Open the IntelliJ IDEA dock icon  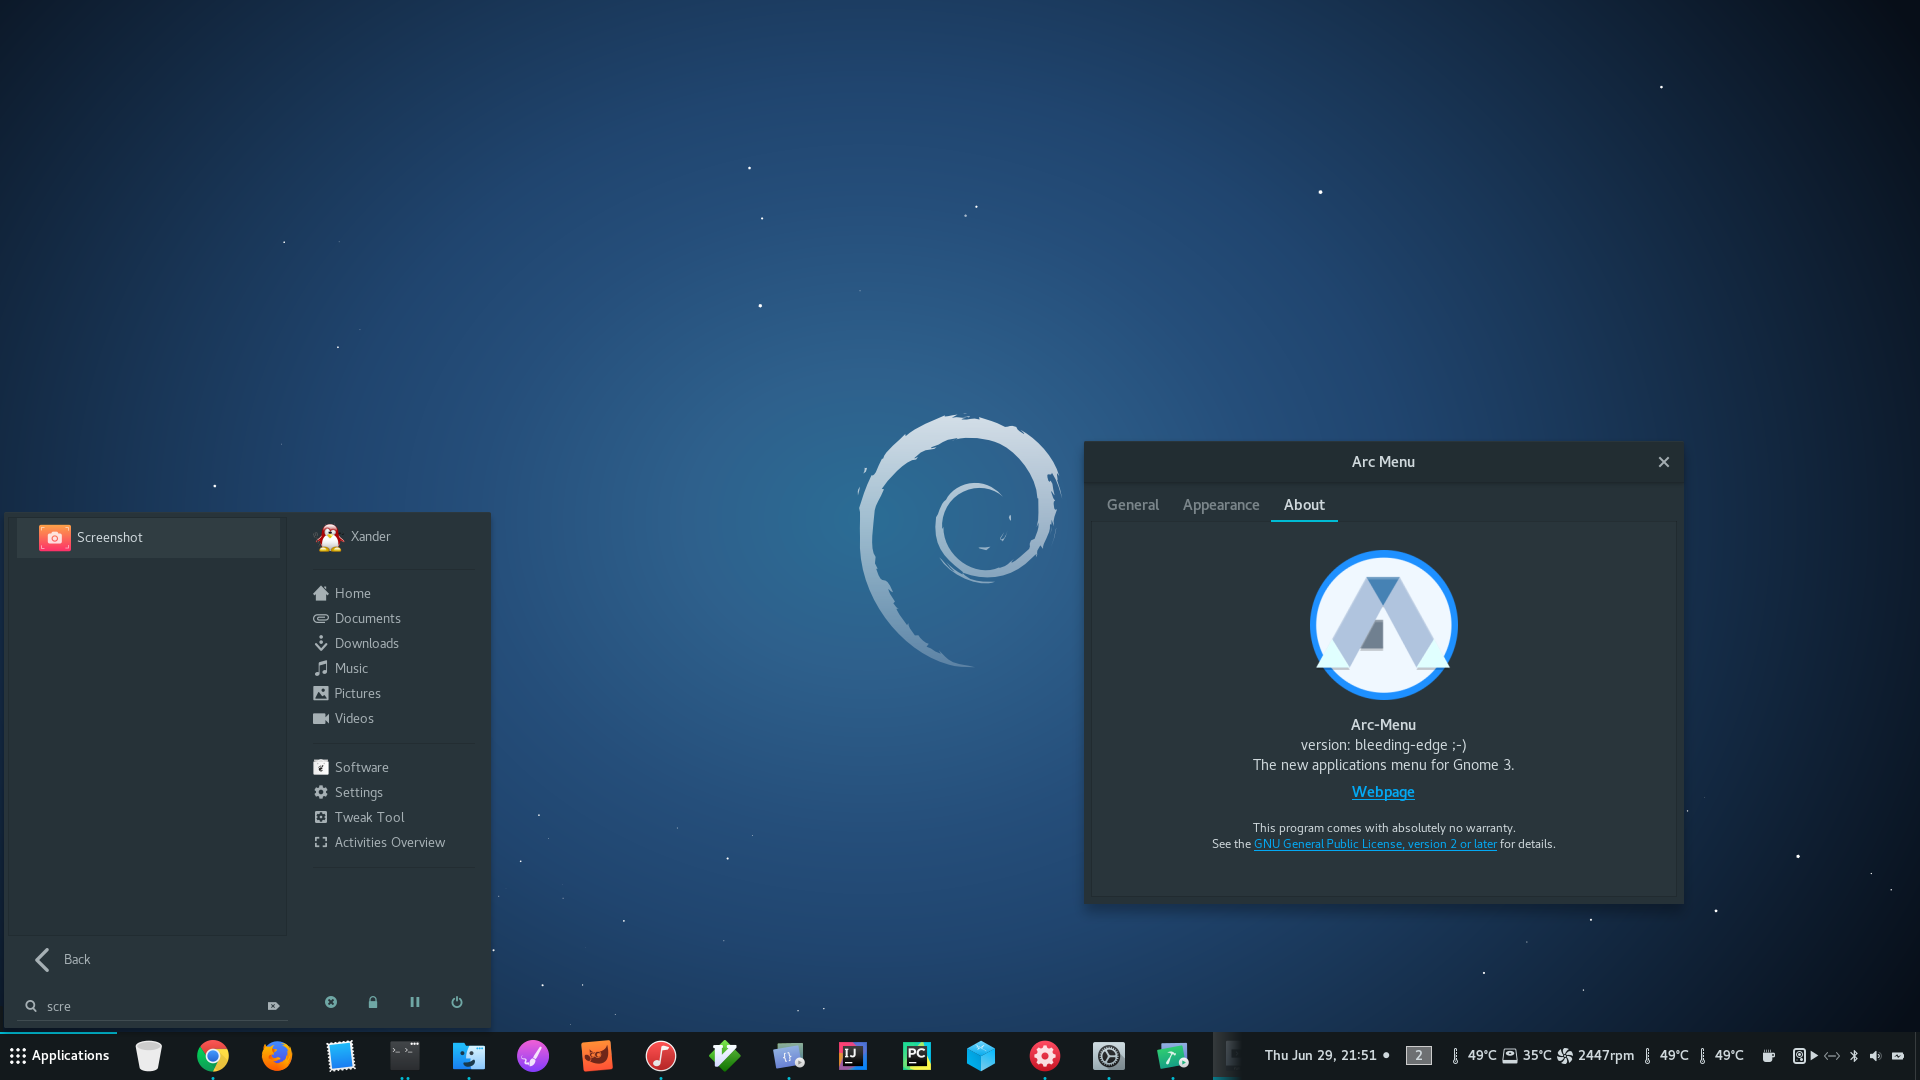(x=853, y=1056)
